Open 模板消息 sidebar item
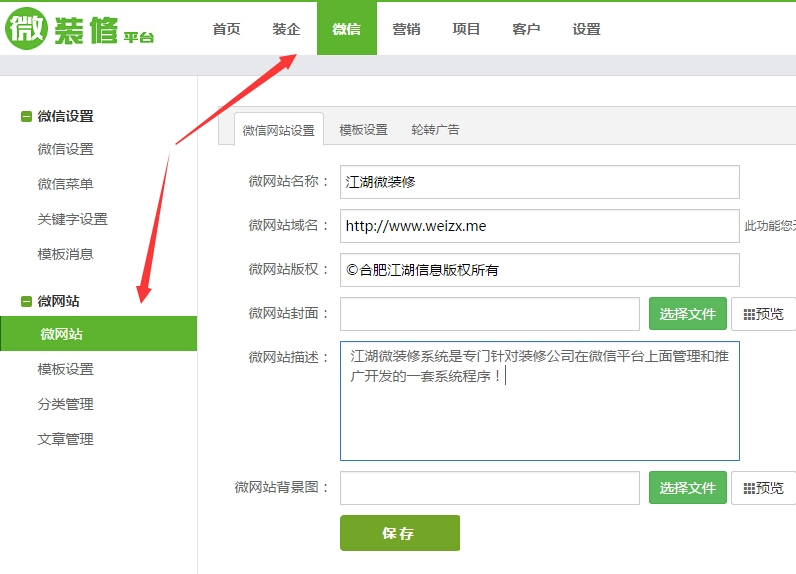This screenshot has width=796, height=574. pos(65,254)
